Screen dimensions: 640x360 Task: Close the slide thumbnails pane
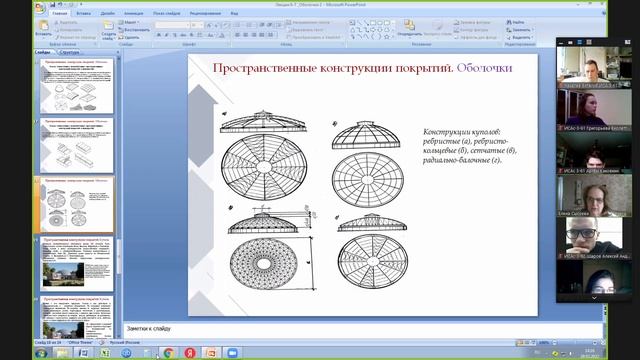coord(118,52)
